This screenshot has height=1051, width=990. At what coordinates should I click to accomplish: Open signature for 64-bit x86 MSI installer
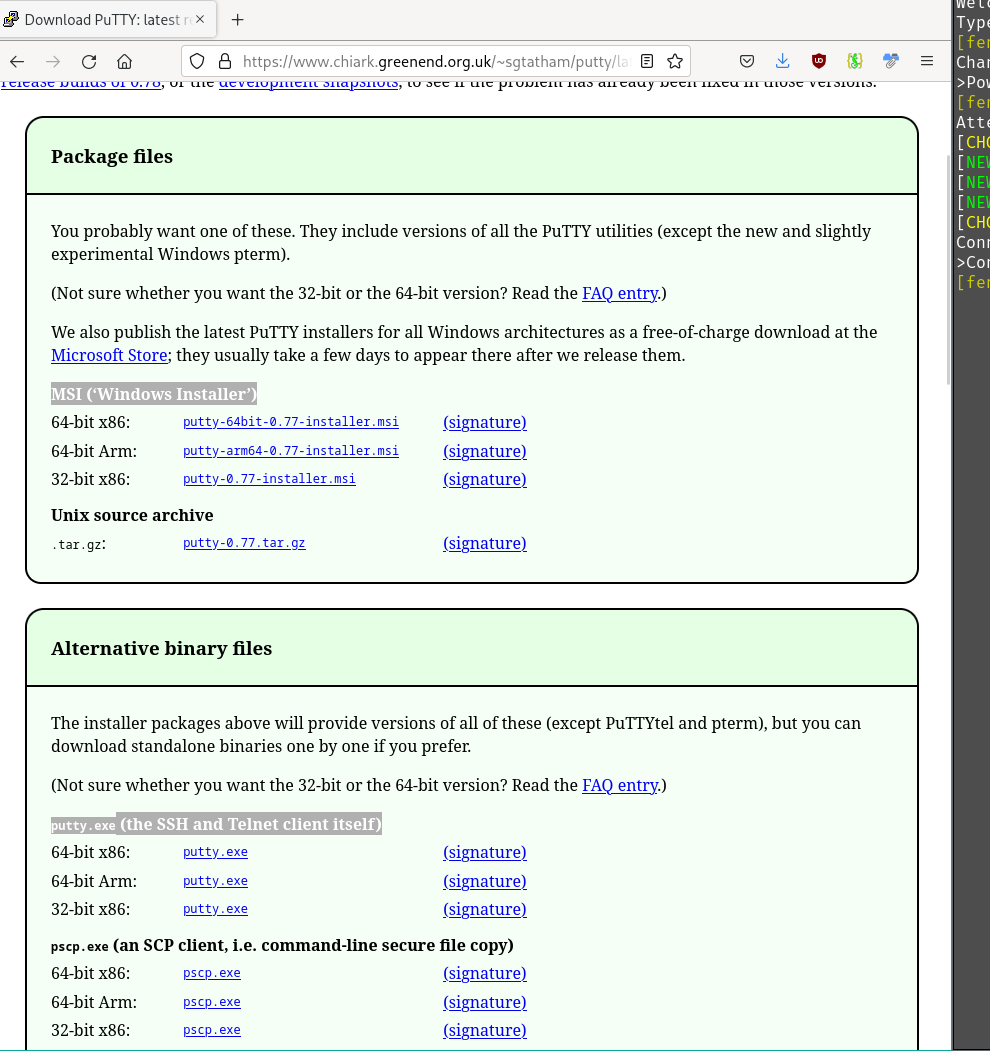(485, 422)
